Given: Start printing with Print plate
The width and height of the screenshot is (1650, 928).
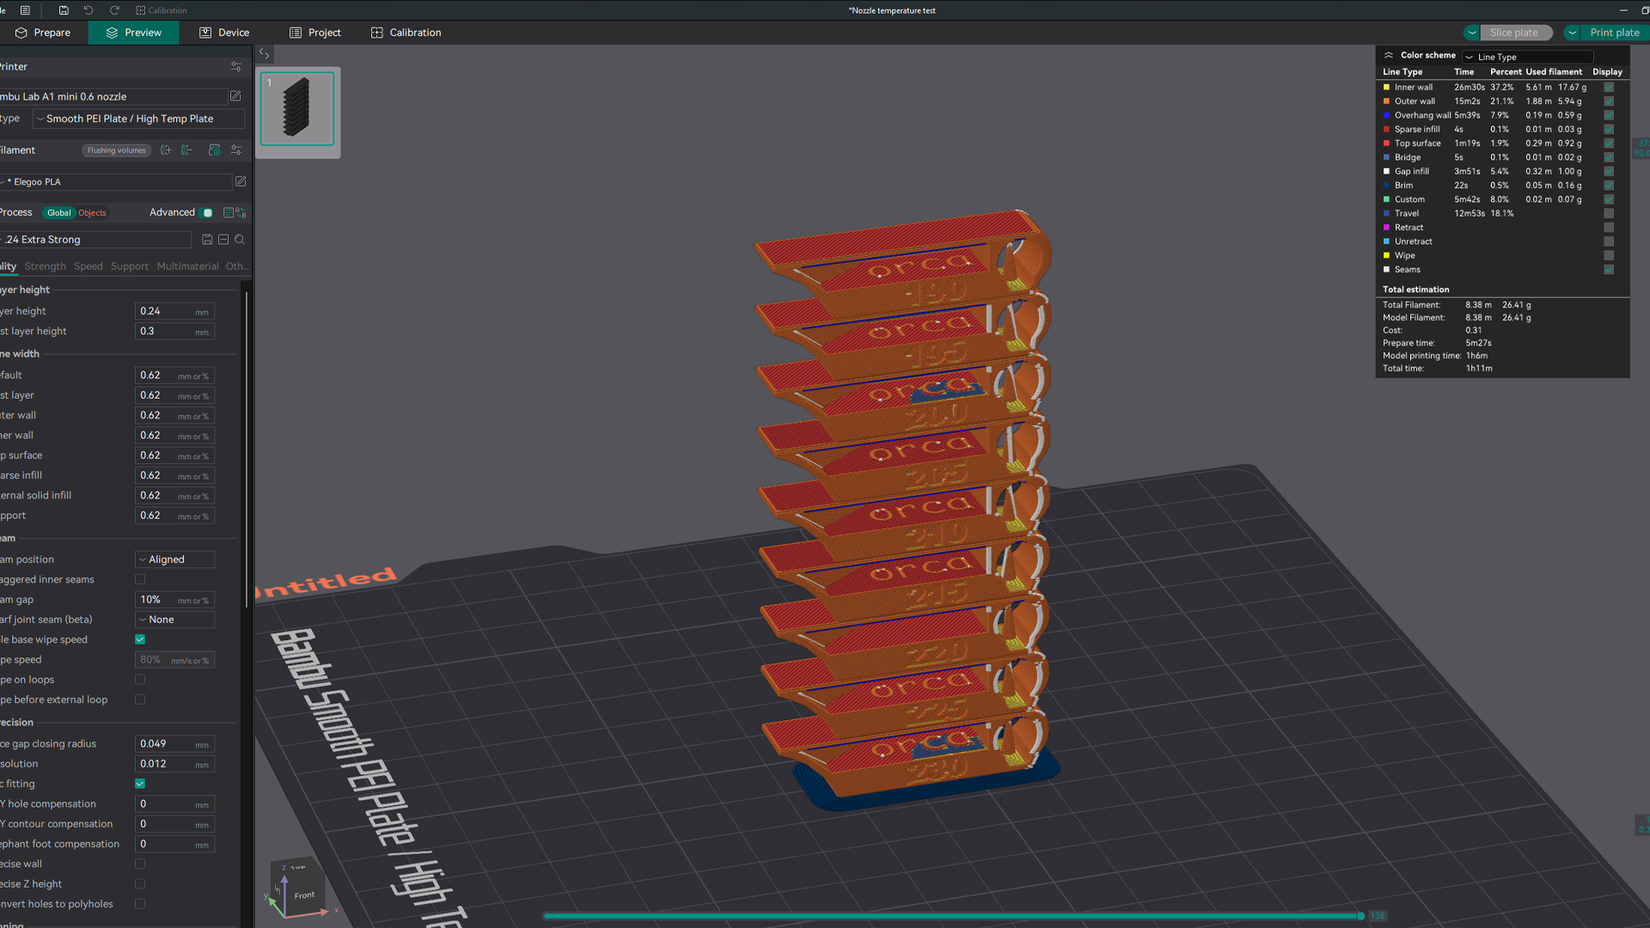Looking at the screenshot, I should click(x=1612, y=32).
